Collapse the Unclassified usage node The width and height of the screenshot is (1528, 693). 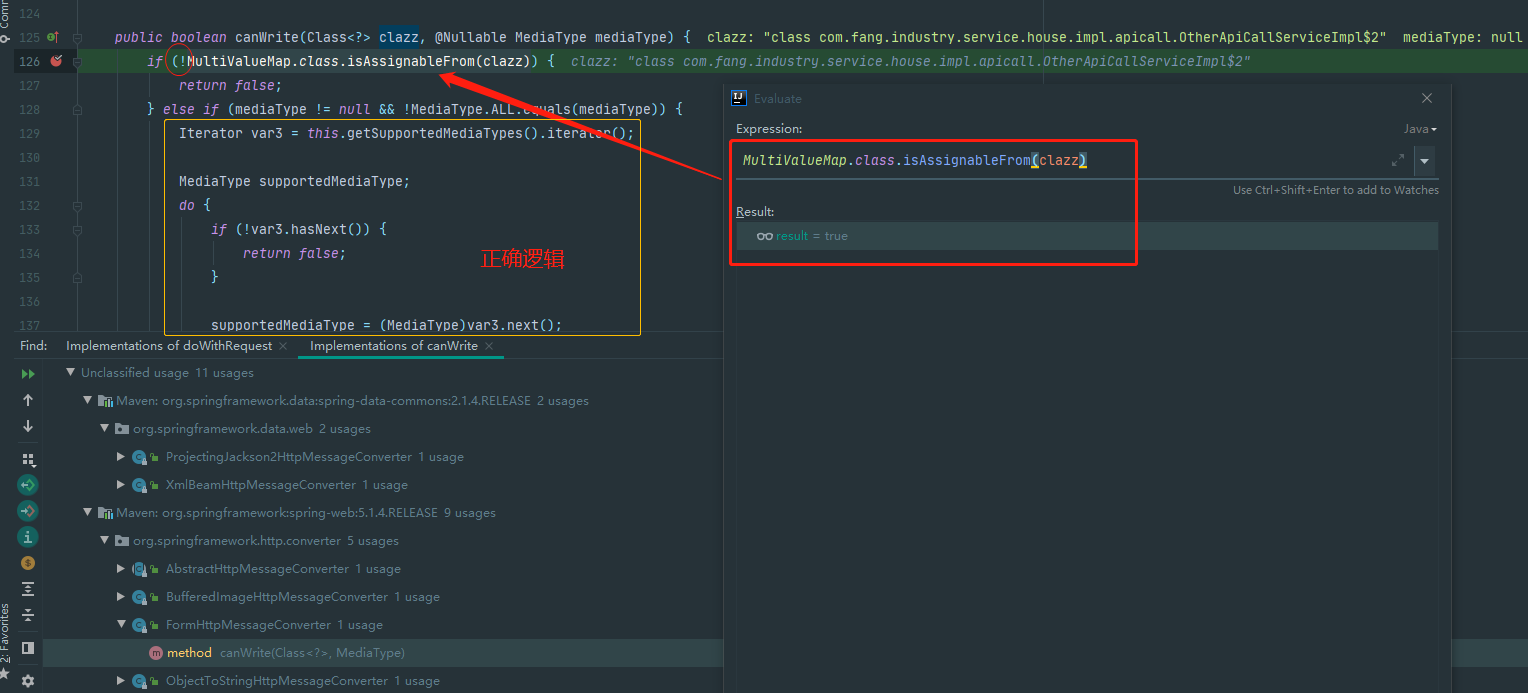pos(71,373)
